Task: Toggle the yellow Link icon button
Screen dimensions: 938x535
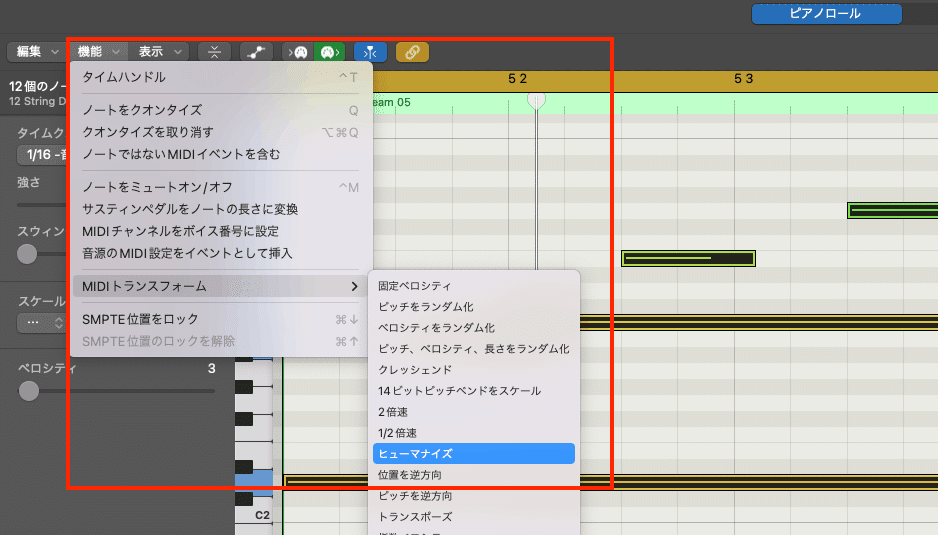Action: [x=412, y=52]
